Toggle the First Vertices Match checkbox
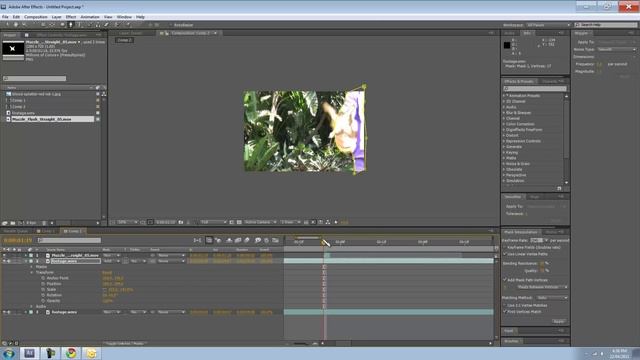This screenshot has width=640, height=360. (x=505, y=311)
